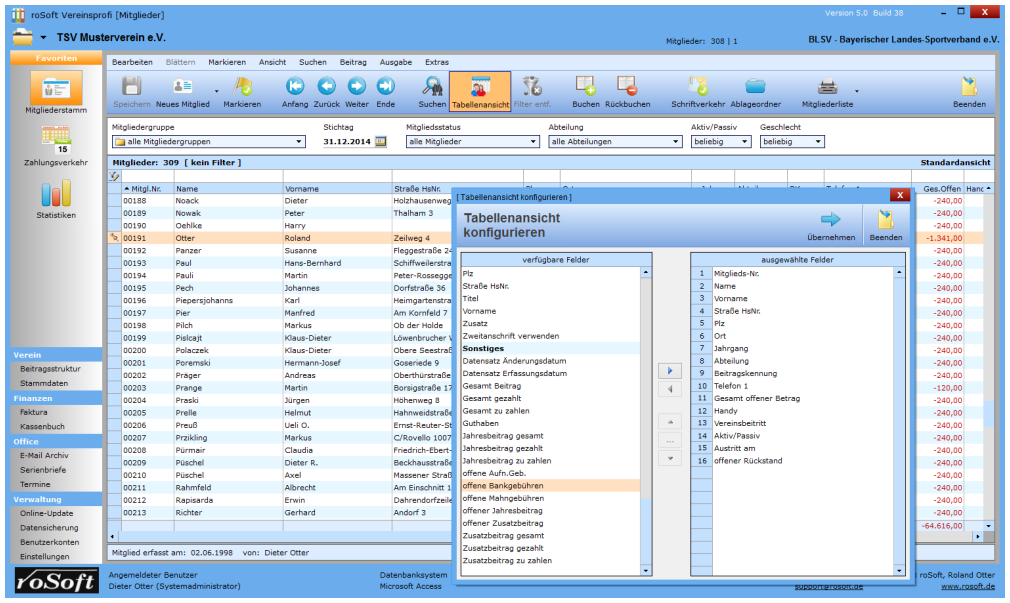This screenshot has height=603, width=1010.
Task: Open Statistiken from the Favoriten sidebar
Action: tap(55, 194)
